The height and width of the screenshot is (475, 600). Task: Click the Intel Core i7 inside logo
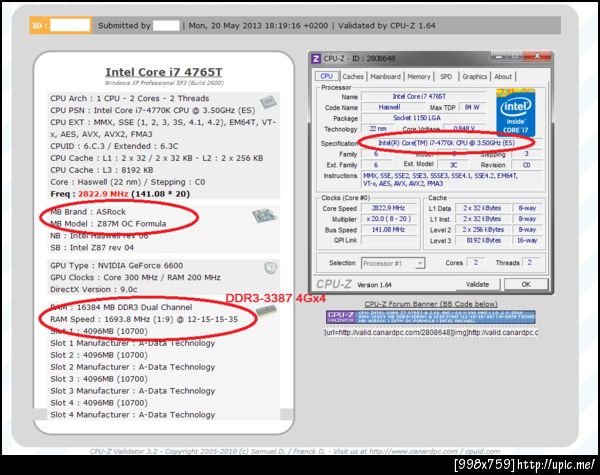pos(515,112)
